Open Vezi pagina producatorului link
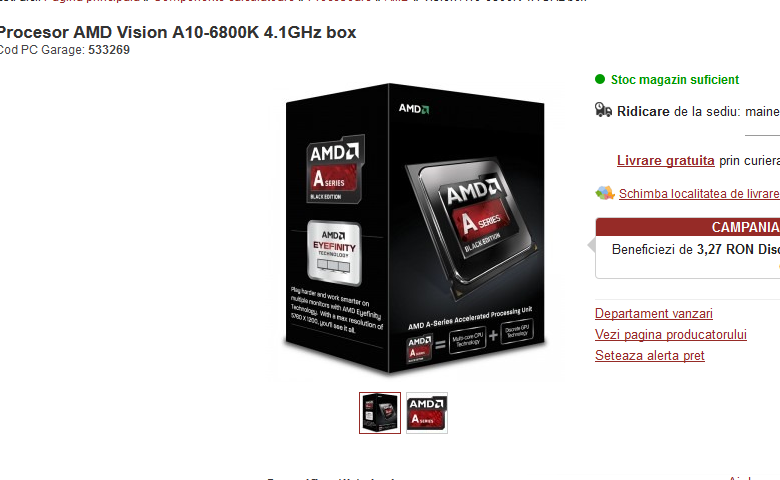The width and height of the screenshot is (780, 480). (671, 334)
